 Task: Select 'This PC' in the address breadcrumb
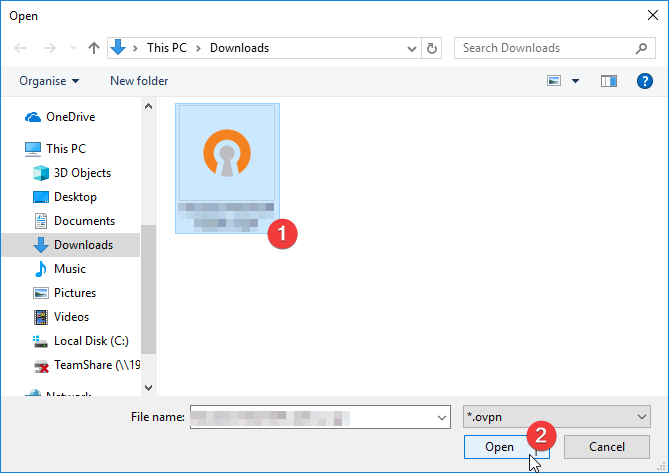[x=167, y=48]
